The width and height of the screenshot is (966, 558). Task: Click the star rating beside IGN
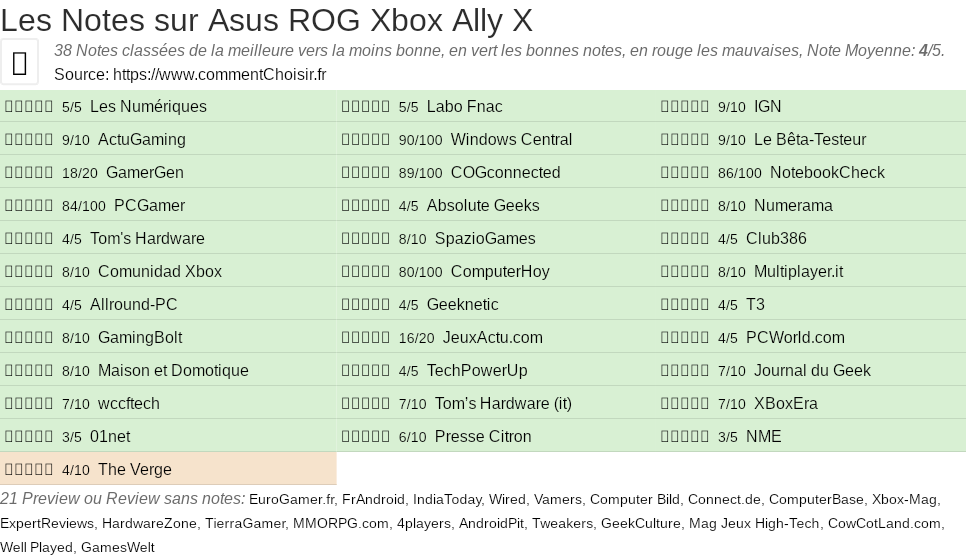(x=685, y=107)
